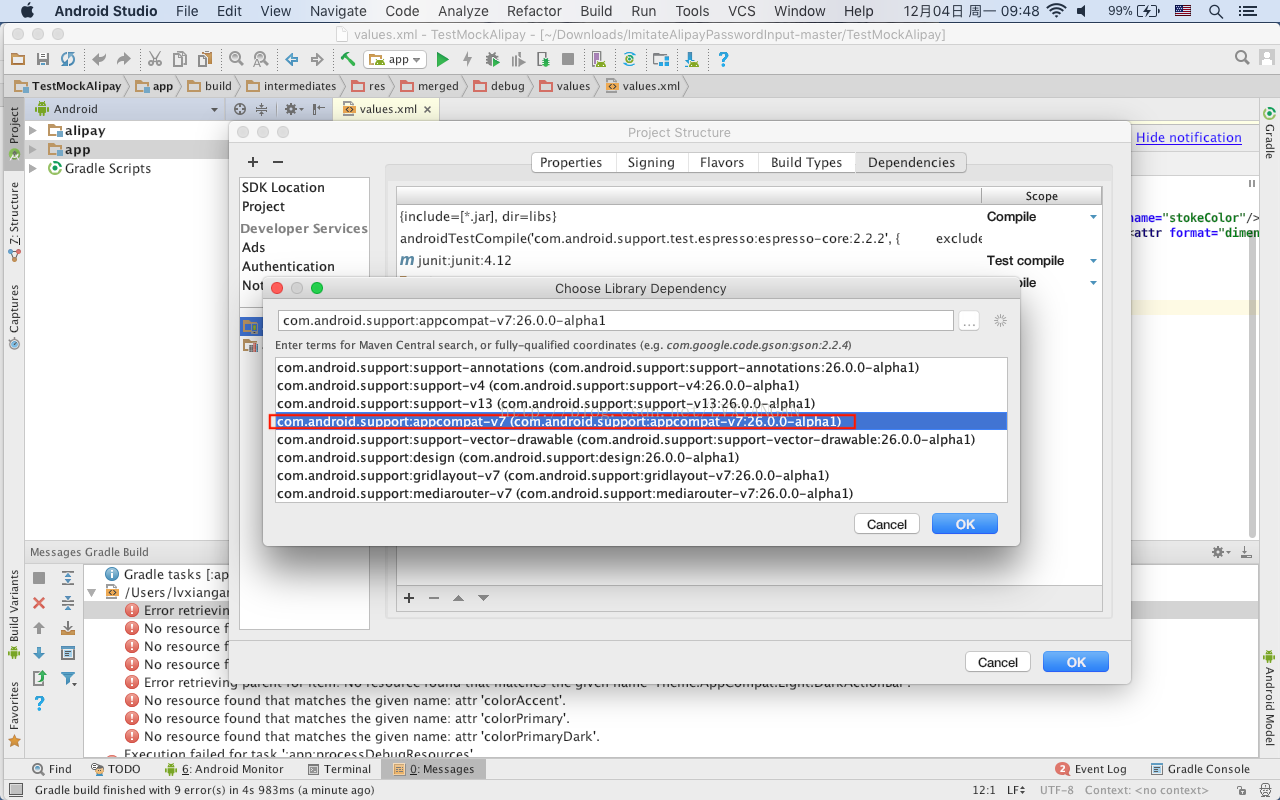Click OK in Choose Library Dependency dialog
The width and height of the screenshot is (1280, 800).
coord(965,524)
